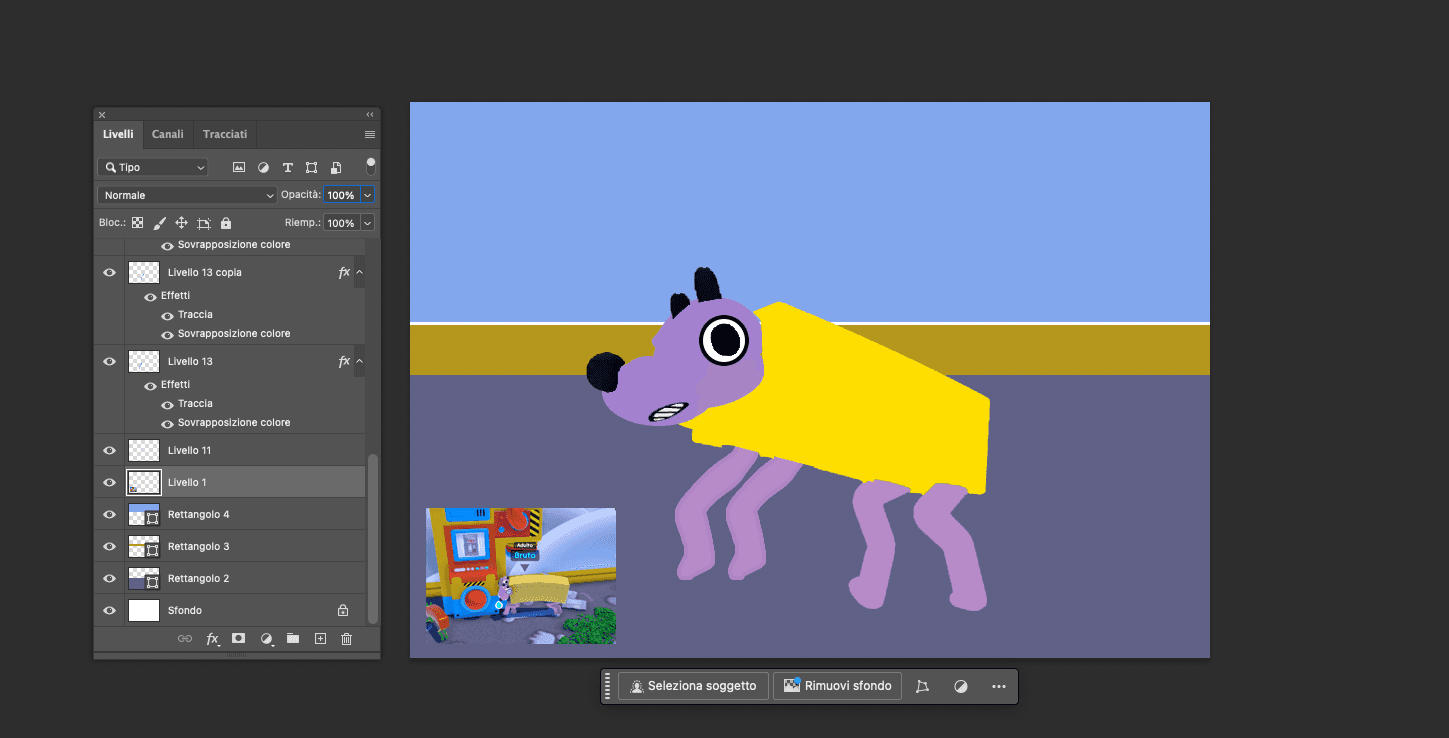The image size is (1449, 738).
Task: Switch to the Tracciati tab
Action: (225, 134)
